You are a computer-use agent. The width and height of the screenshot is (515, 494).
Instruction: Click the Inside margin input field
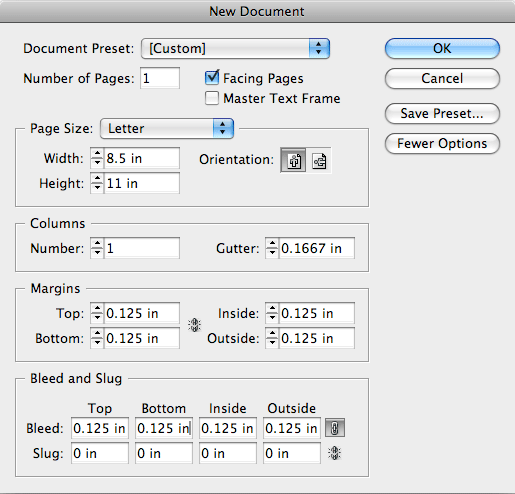(317, 313)
